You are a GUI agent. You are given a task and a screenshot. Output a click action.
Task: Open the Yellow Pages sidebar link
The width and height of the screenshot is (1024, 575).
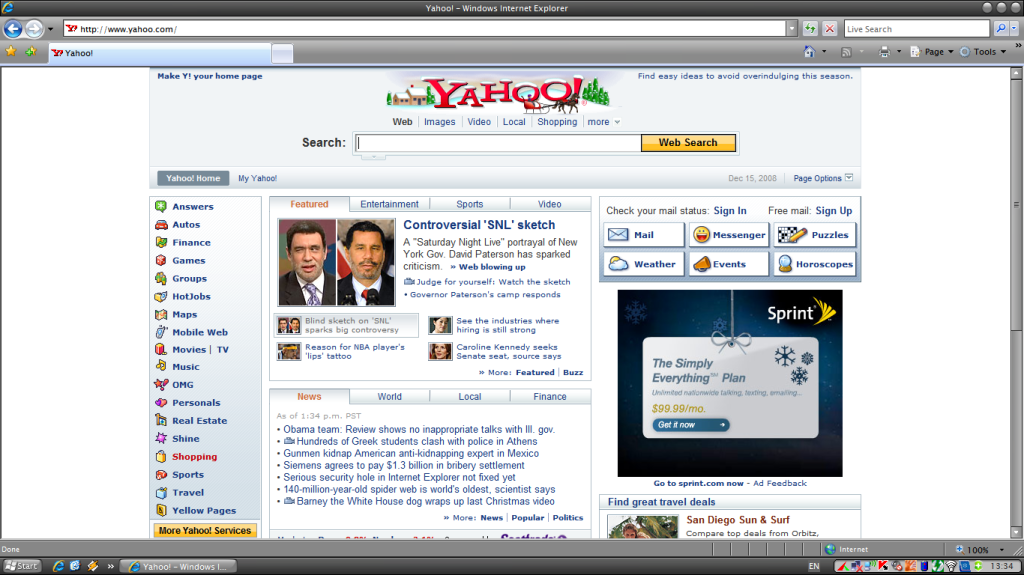(x=204, y=510)
